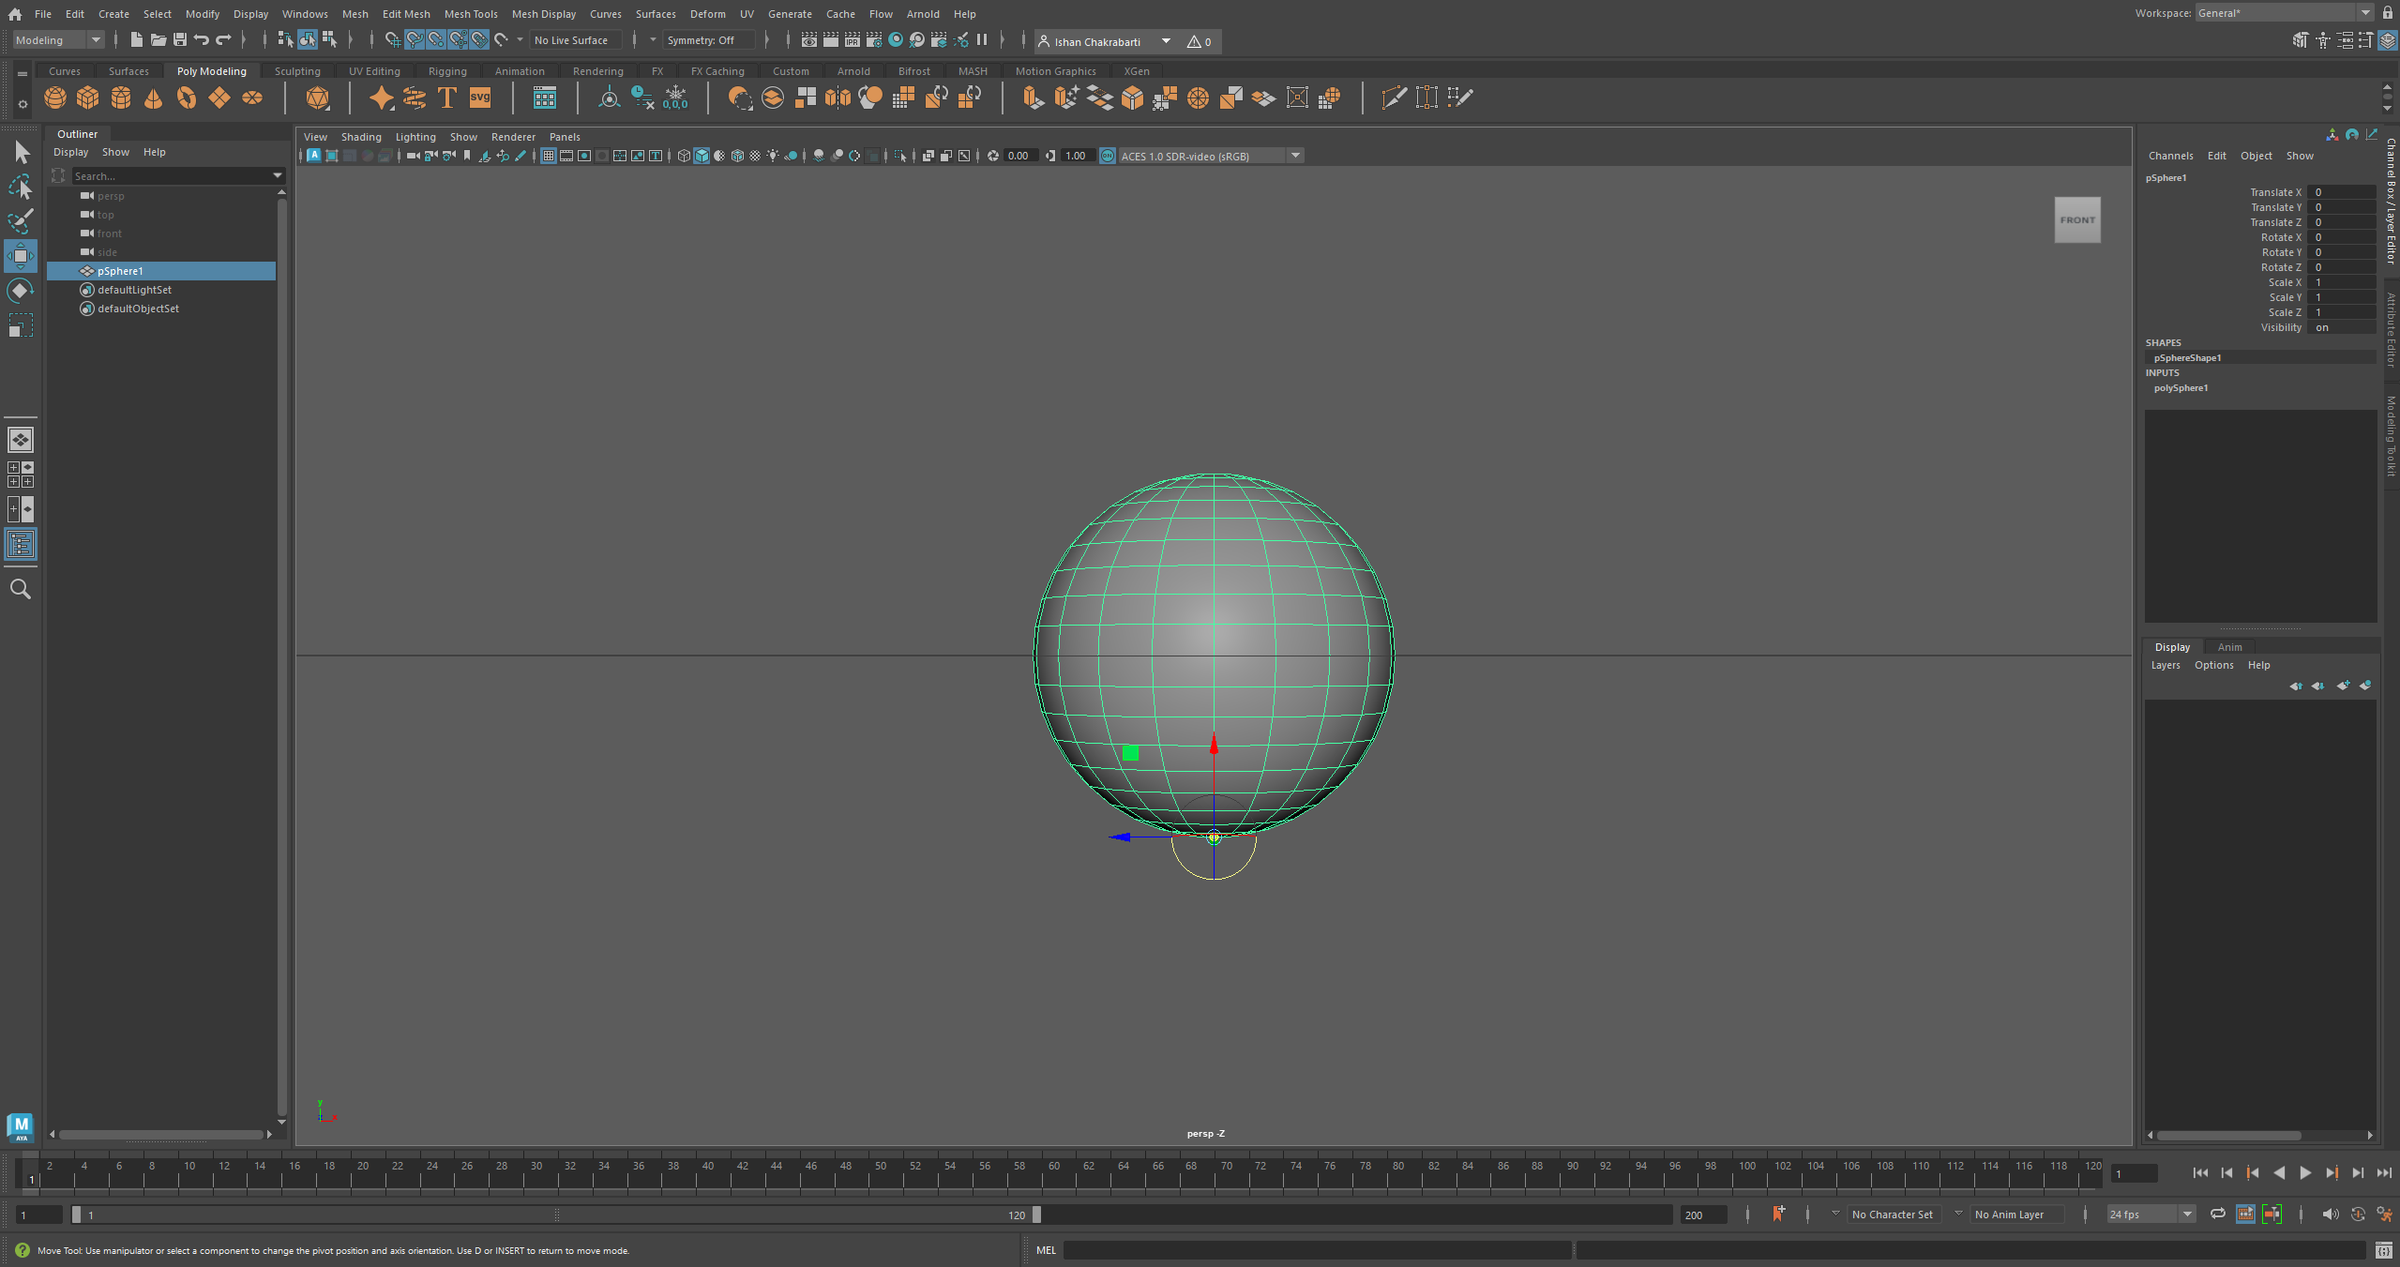Click the Center Pivot shelf icon

608,97
